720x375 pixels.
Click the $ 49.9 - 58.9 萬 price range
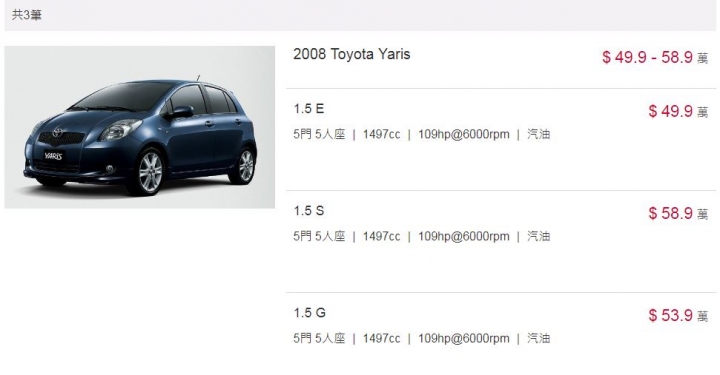coord(655,57)
